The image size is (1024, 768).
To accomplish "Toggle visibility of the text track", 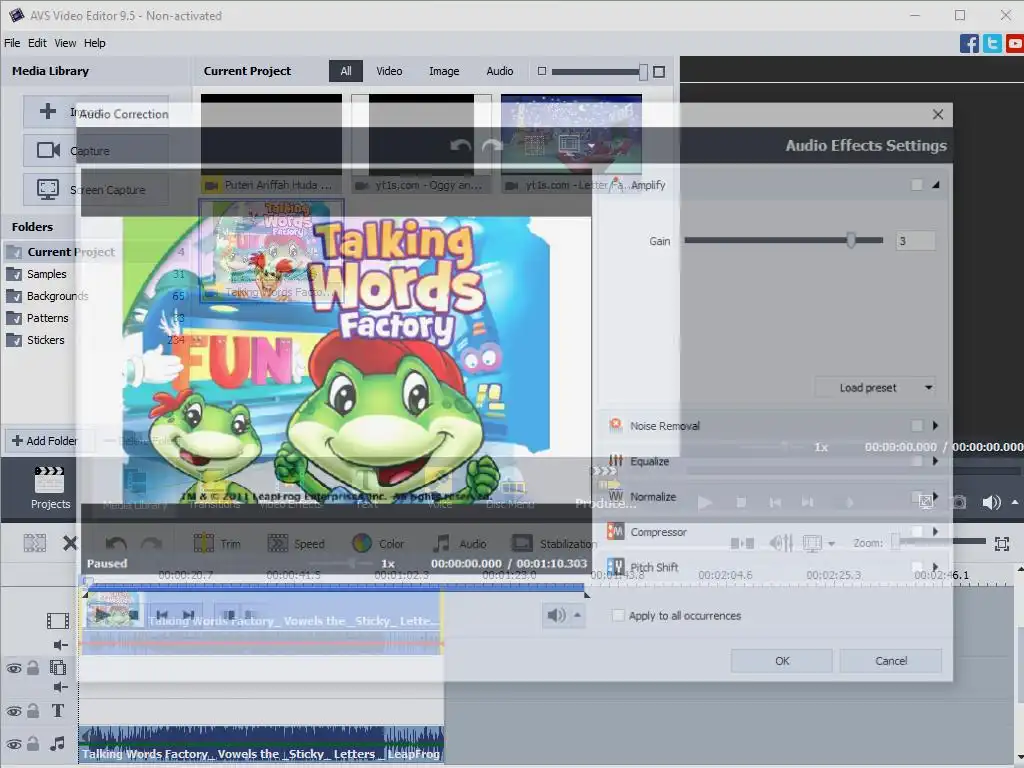I will coord(14,711).
